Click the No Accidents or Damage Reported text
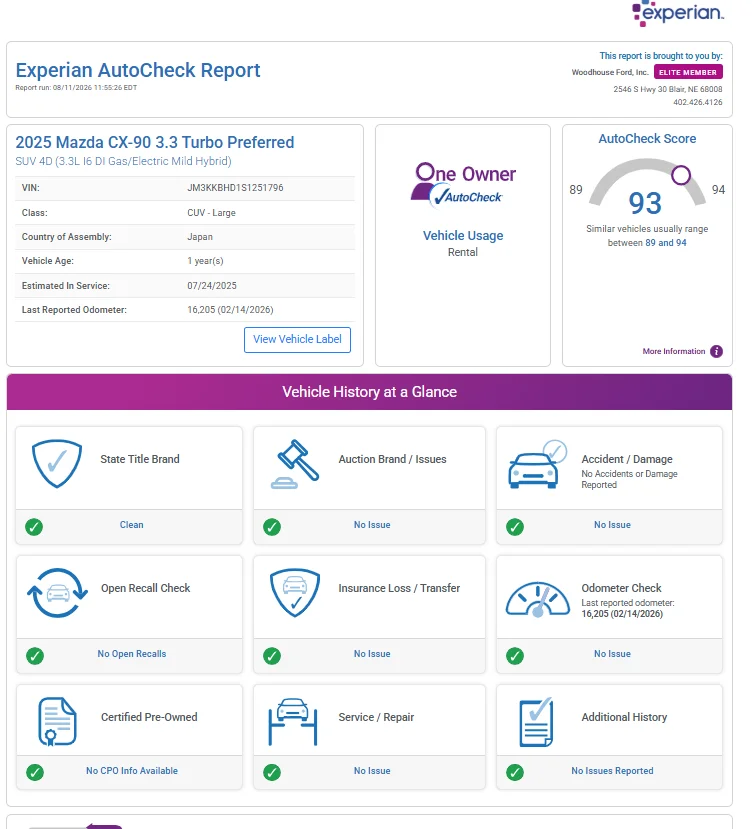The width and height of the screenshot is (752, 829). point(629,480)
